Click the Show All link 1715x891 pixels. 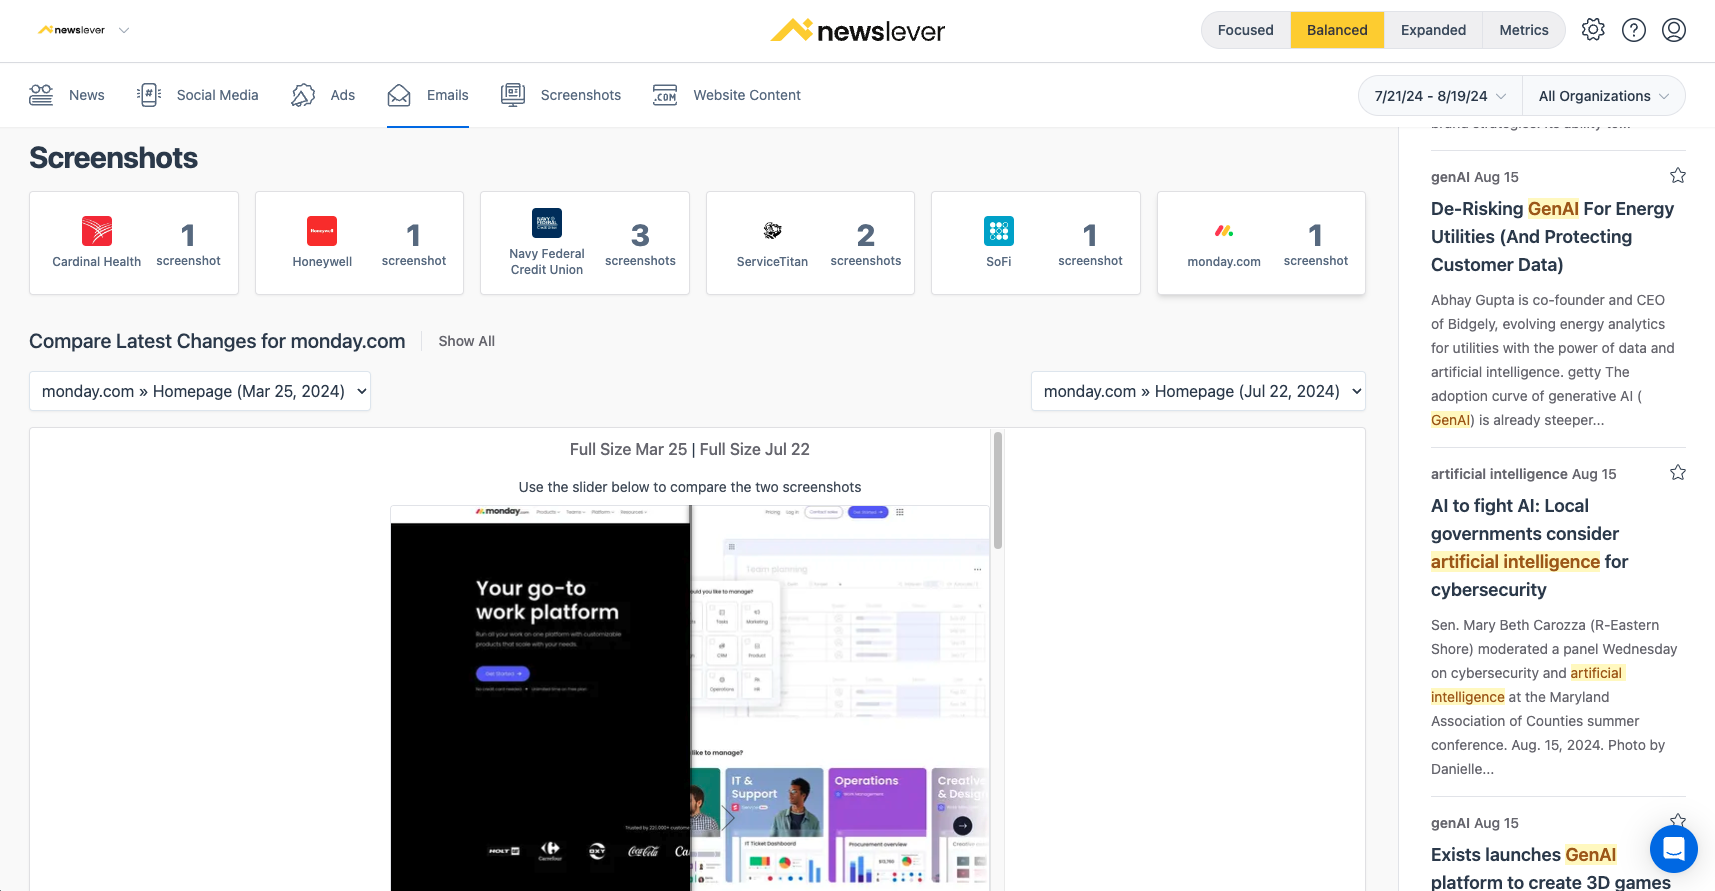[466, 341]
